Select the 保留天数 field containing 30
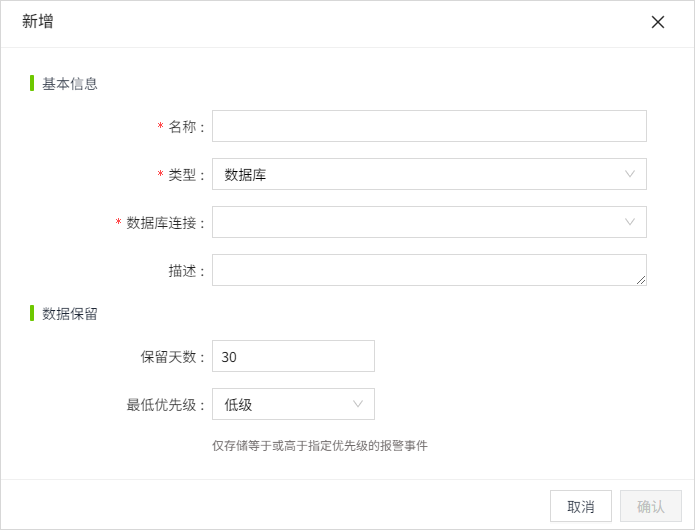This screenshot has width=695, height=530. click(293, 356)
